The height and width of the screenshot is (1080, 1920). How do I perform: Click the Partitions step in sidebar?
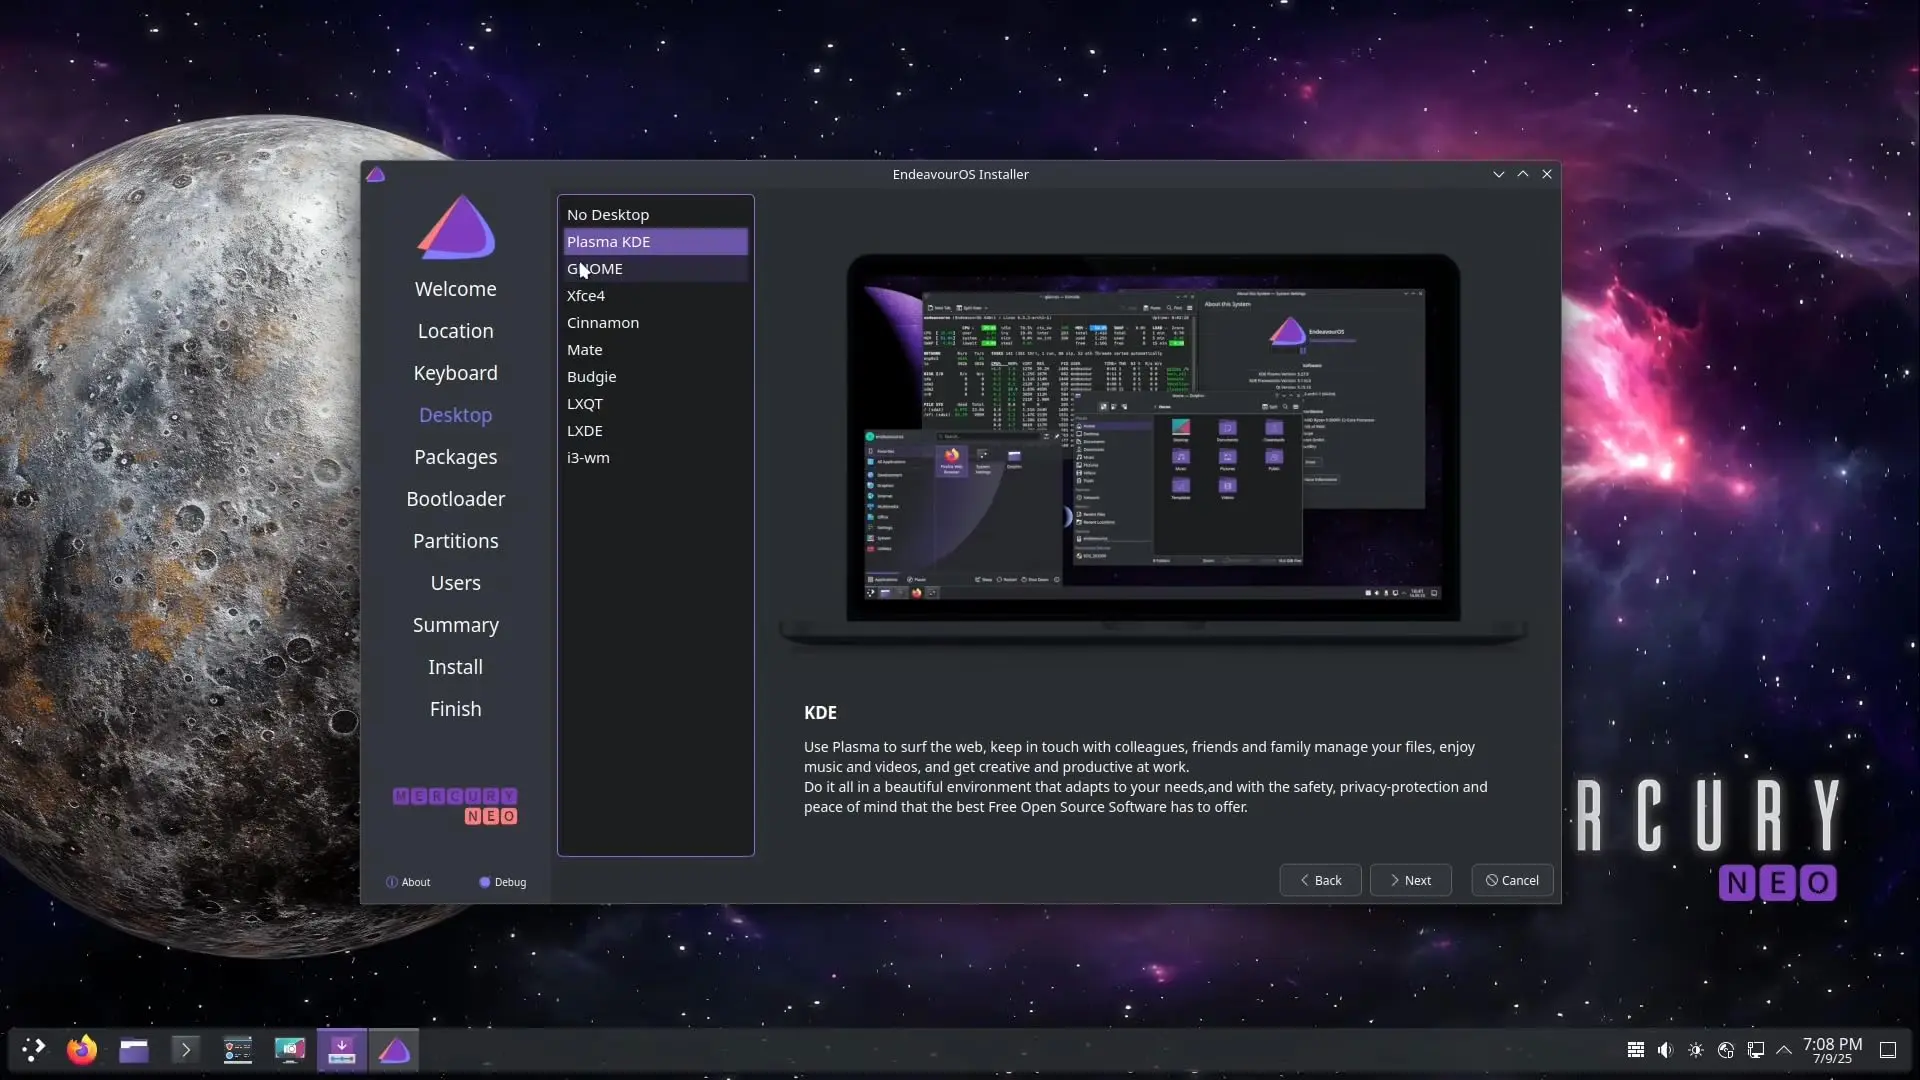pyautogui.click(x=456, y=541)
